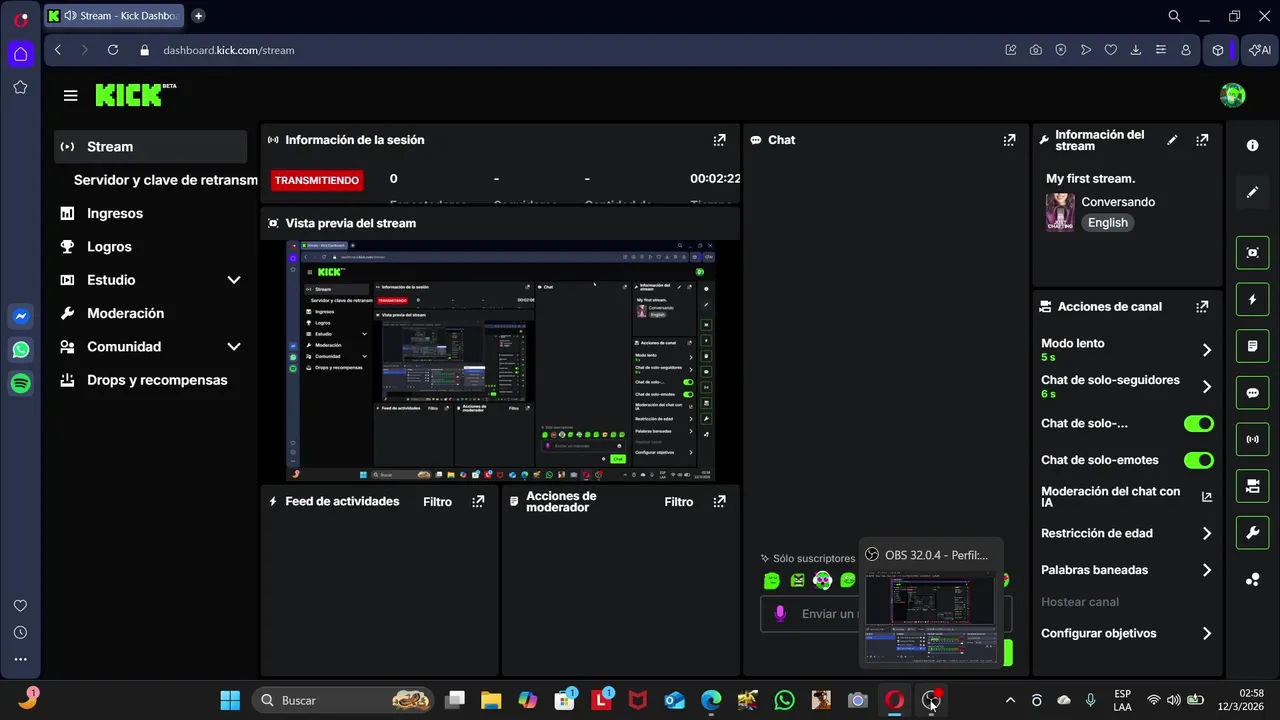
Task: Toggle the Chat de solo-... switch
Action: click(x=1198, y=423)
